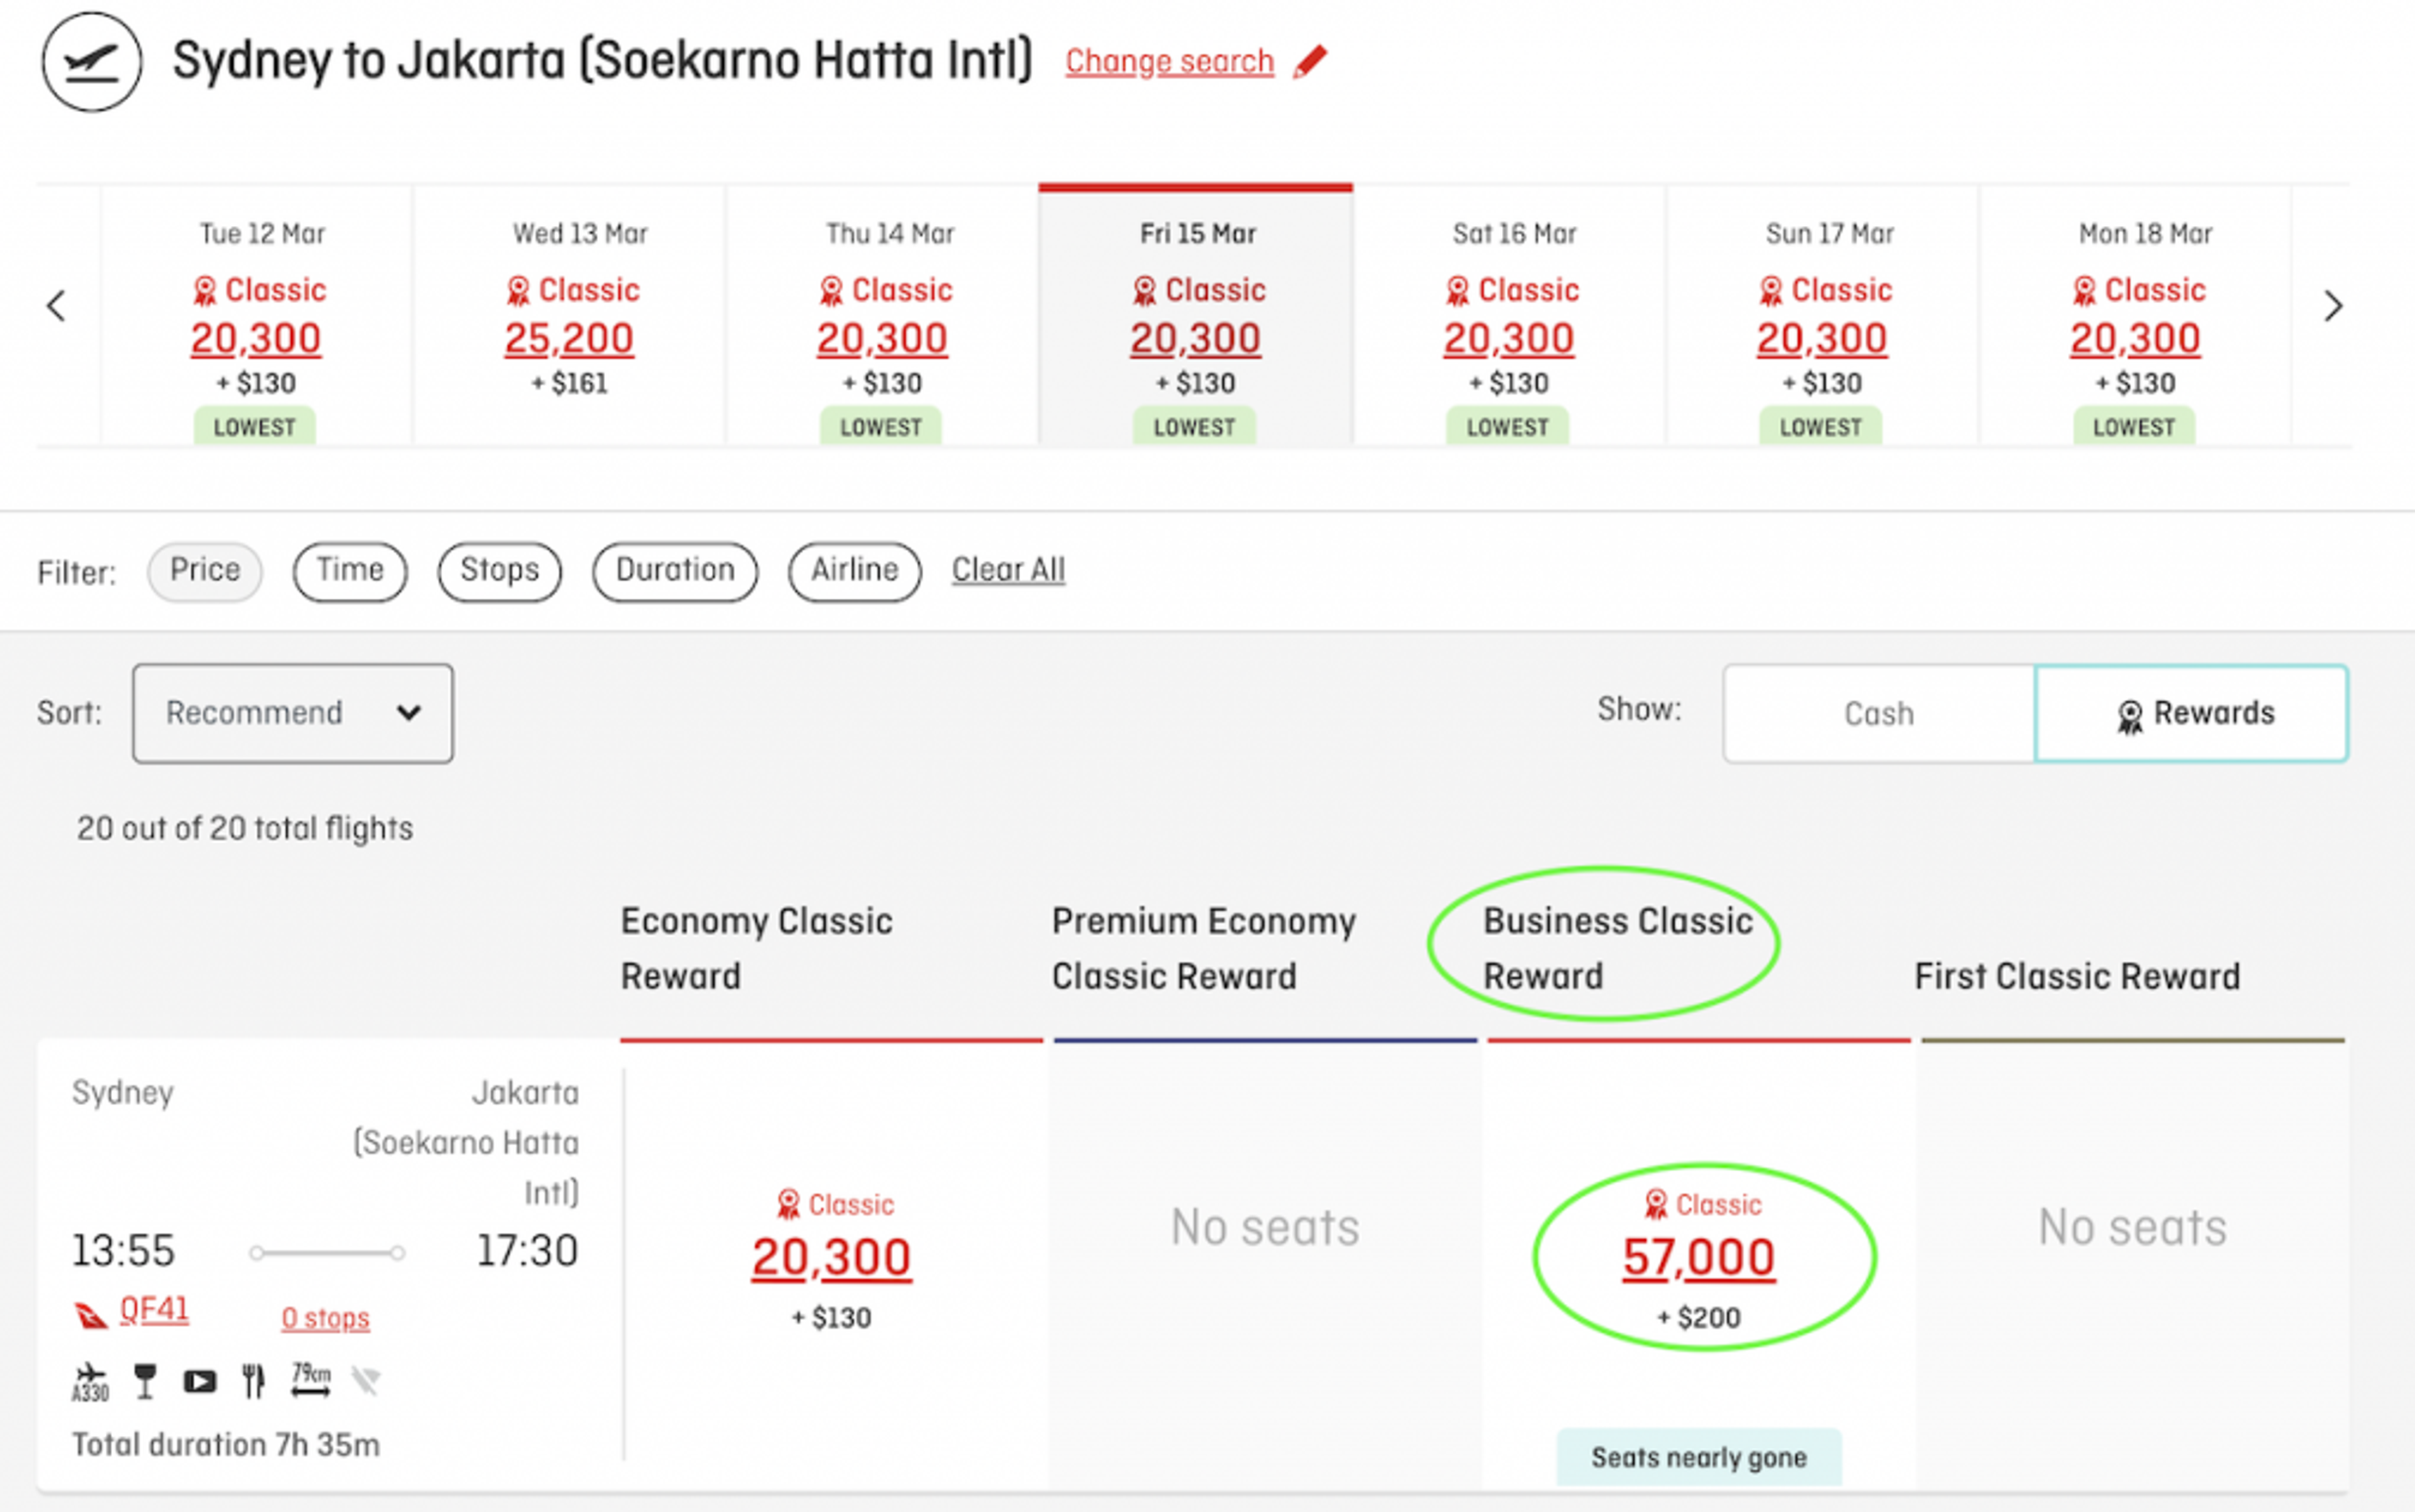Switch display to Cash prices
2415x1512 pixels.
pos(1878,714)
